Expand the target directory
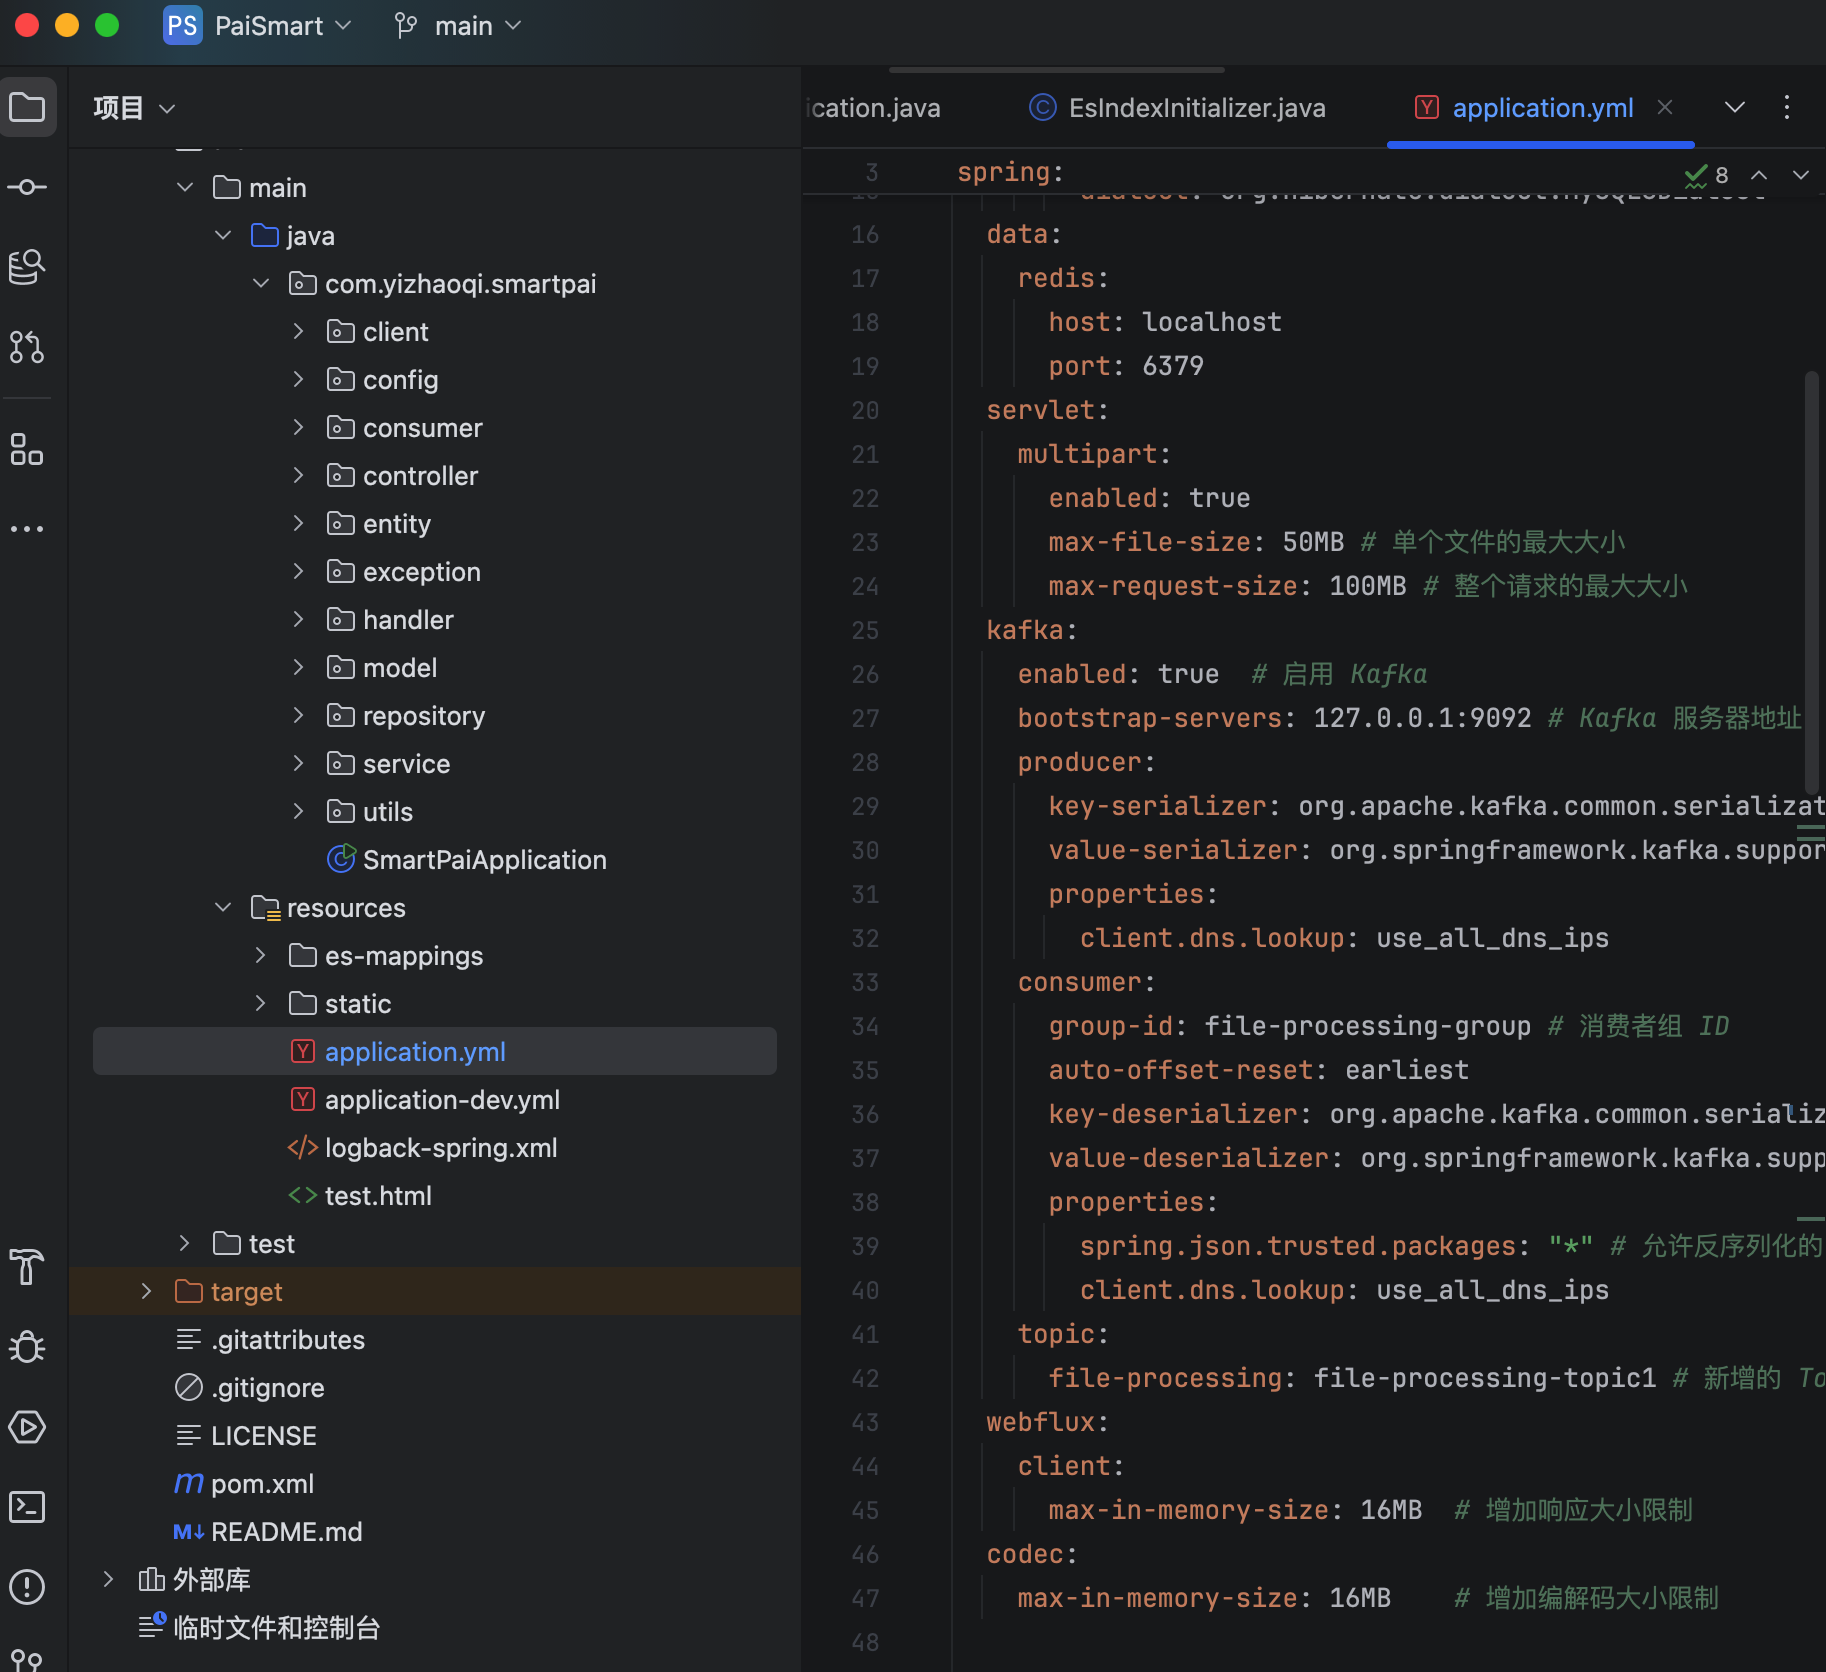 point(147,1292)
